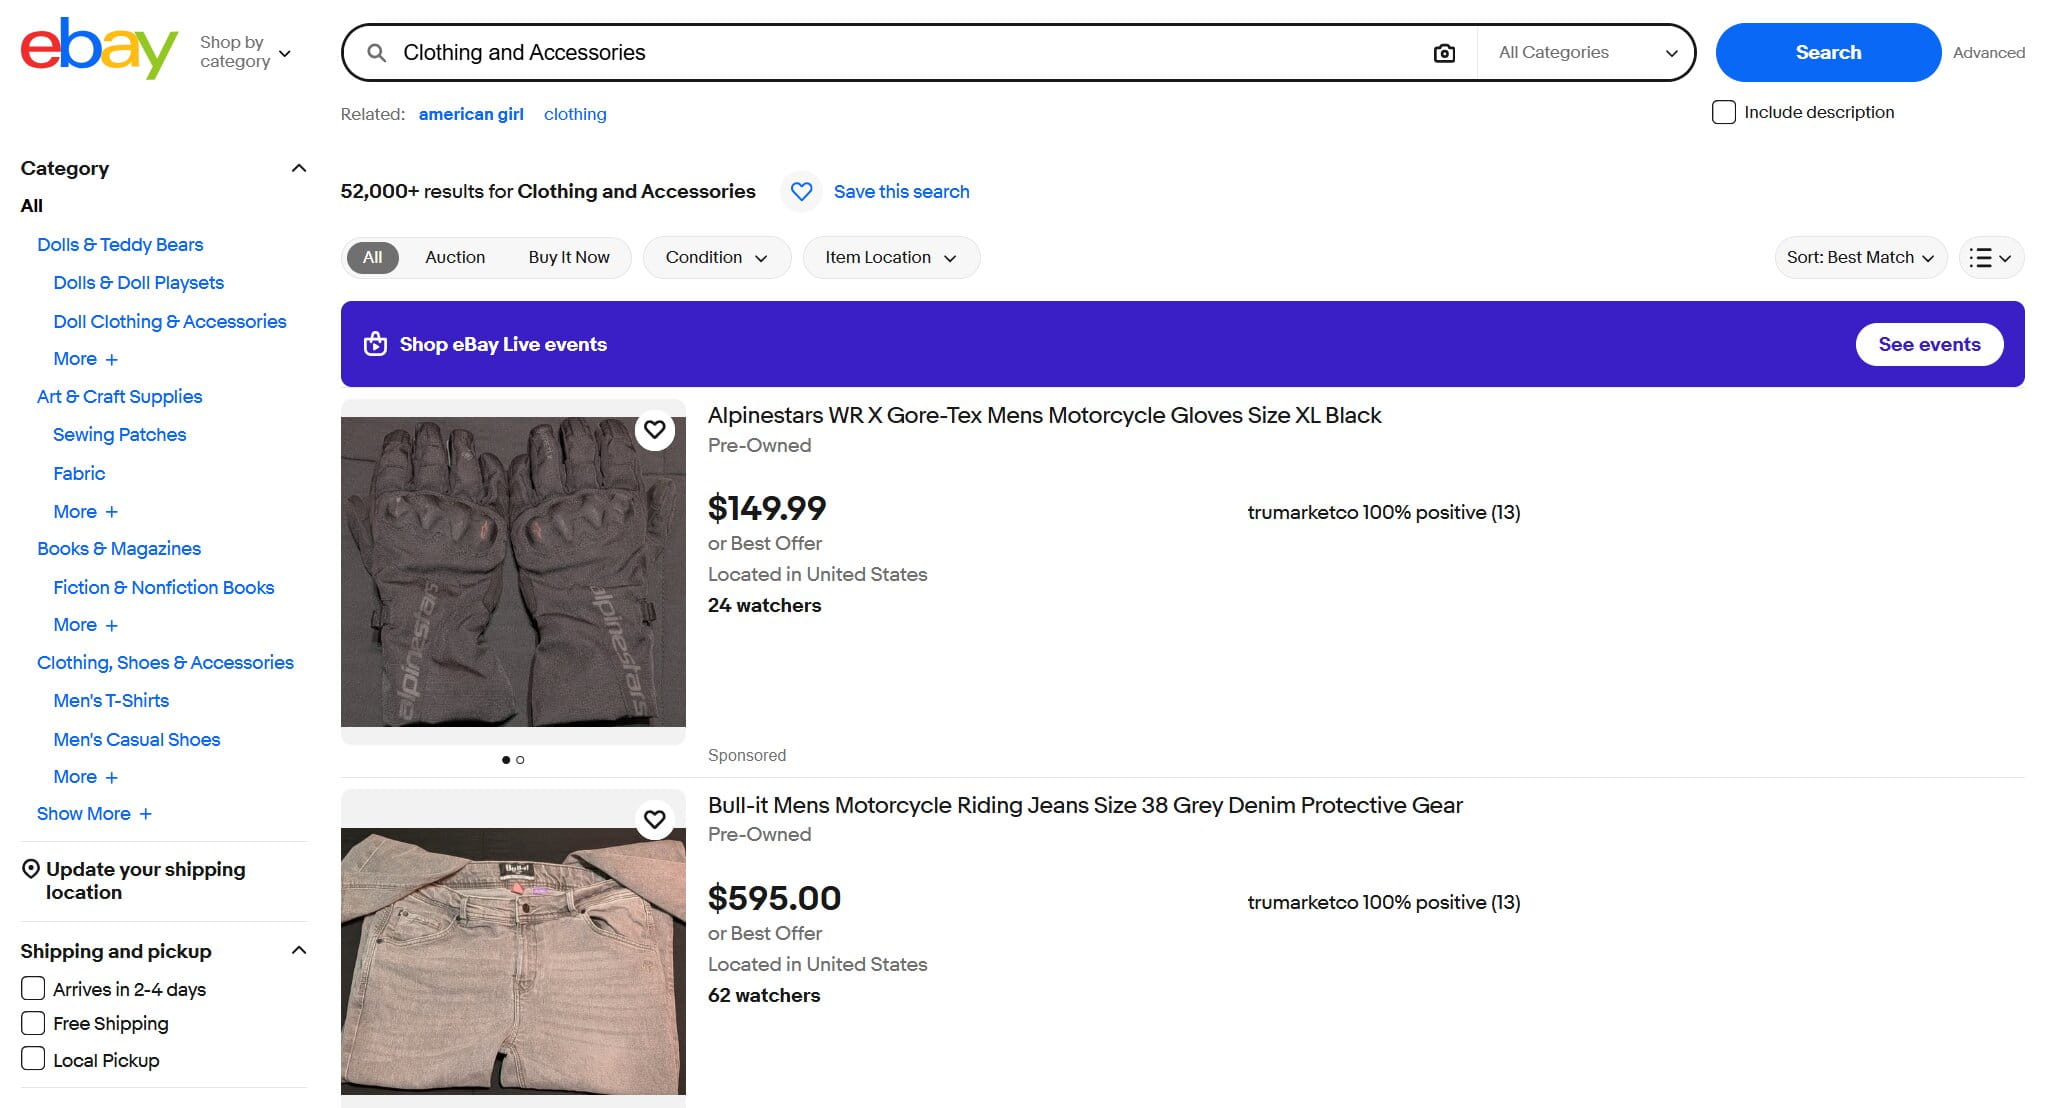Image resolution: width=2053 pixels, height=1108 pixels.
Task: Open the Alpinestars gloves product photo
Action: pyautogui.click(x=513, y=572)
